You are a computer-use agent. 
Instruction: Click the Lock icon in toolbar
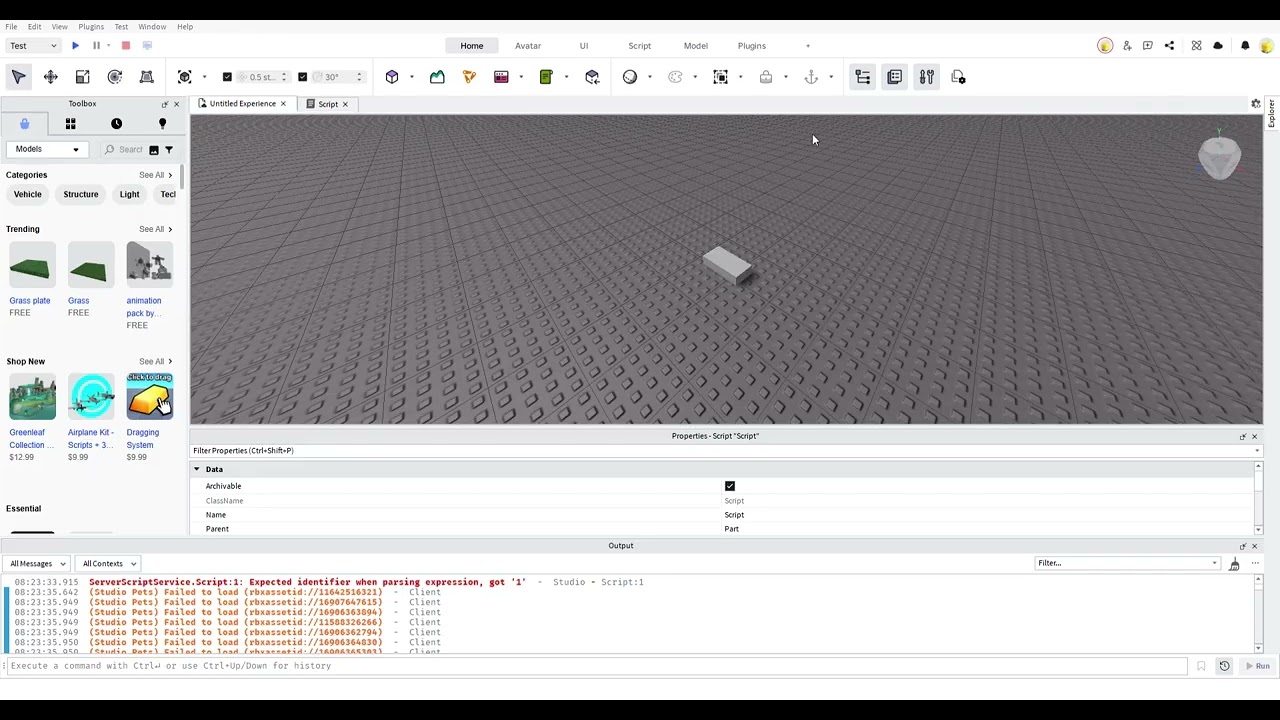point(766,77)
